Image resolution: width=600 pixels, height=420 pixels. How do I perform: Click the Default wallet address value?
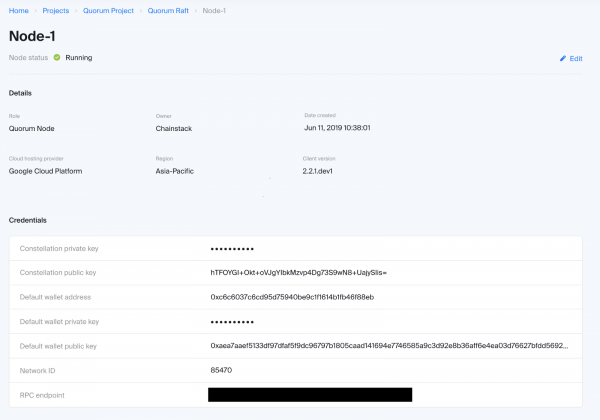point(291,297)
